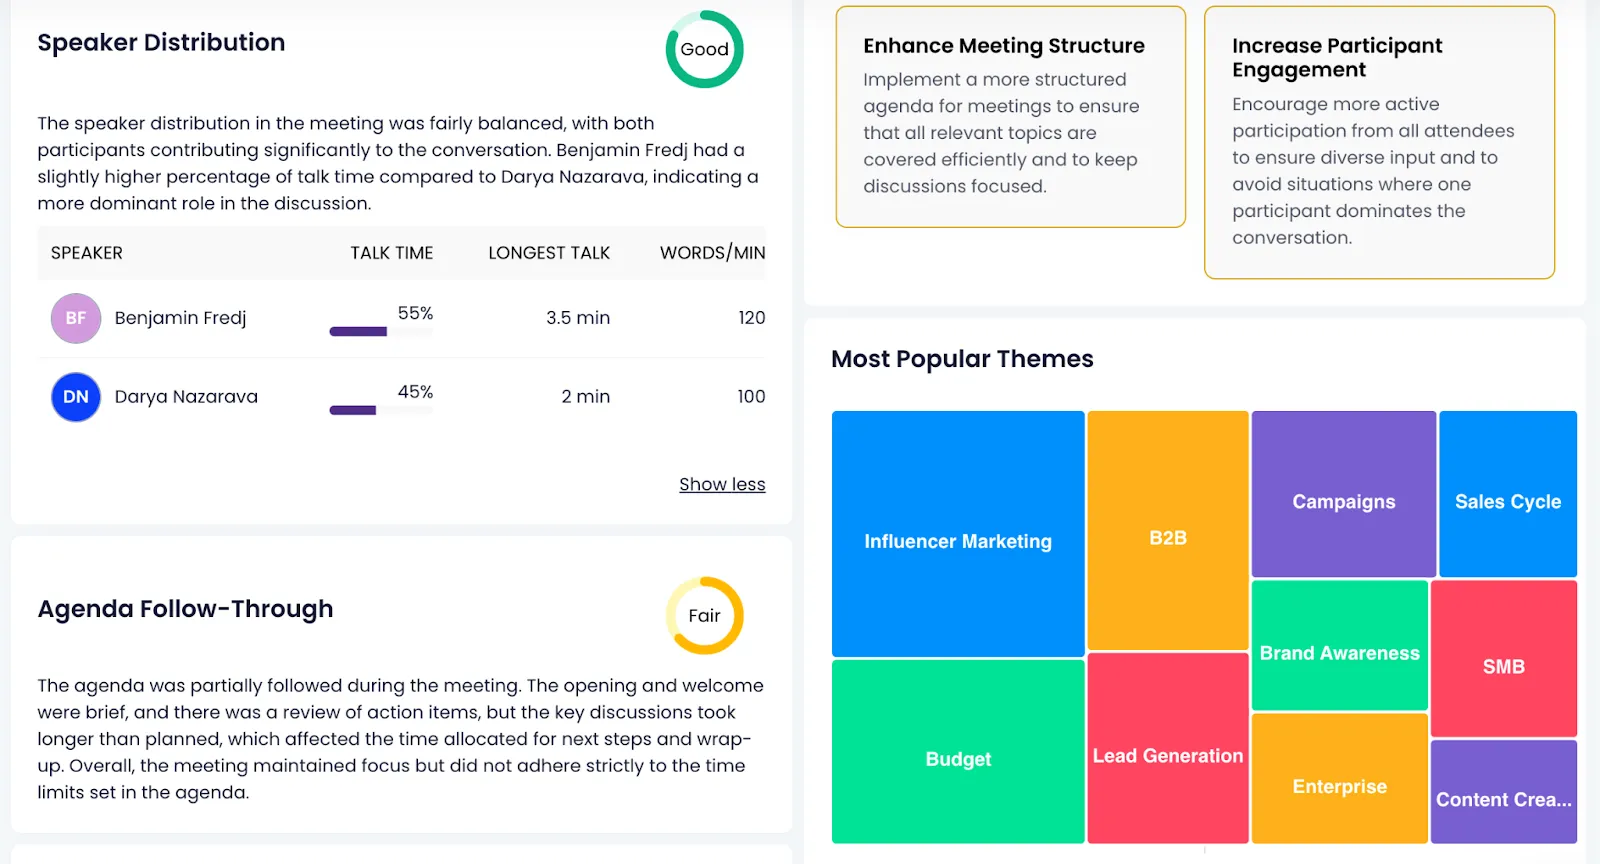
Task: Select the SMB theme tile
Action: (1503, 659)
